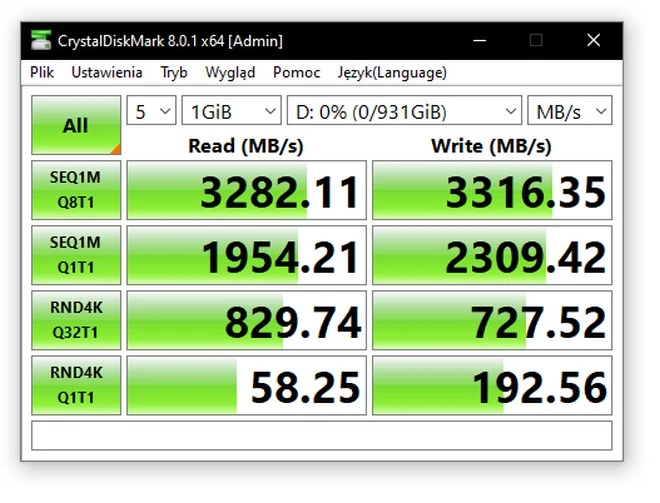Open the Plik menu

[42, 72]
